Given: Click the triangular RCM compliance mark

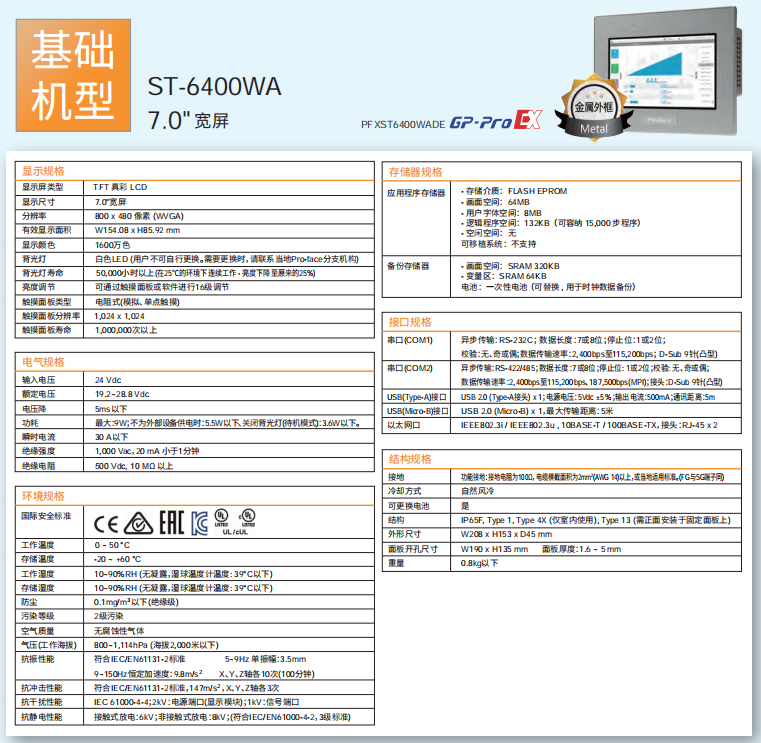Looking at the screenshot, I should point(138,523).
